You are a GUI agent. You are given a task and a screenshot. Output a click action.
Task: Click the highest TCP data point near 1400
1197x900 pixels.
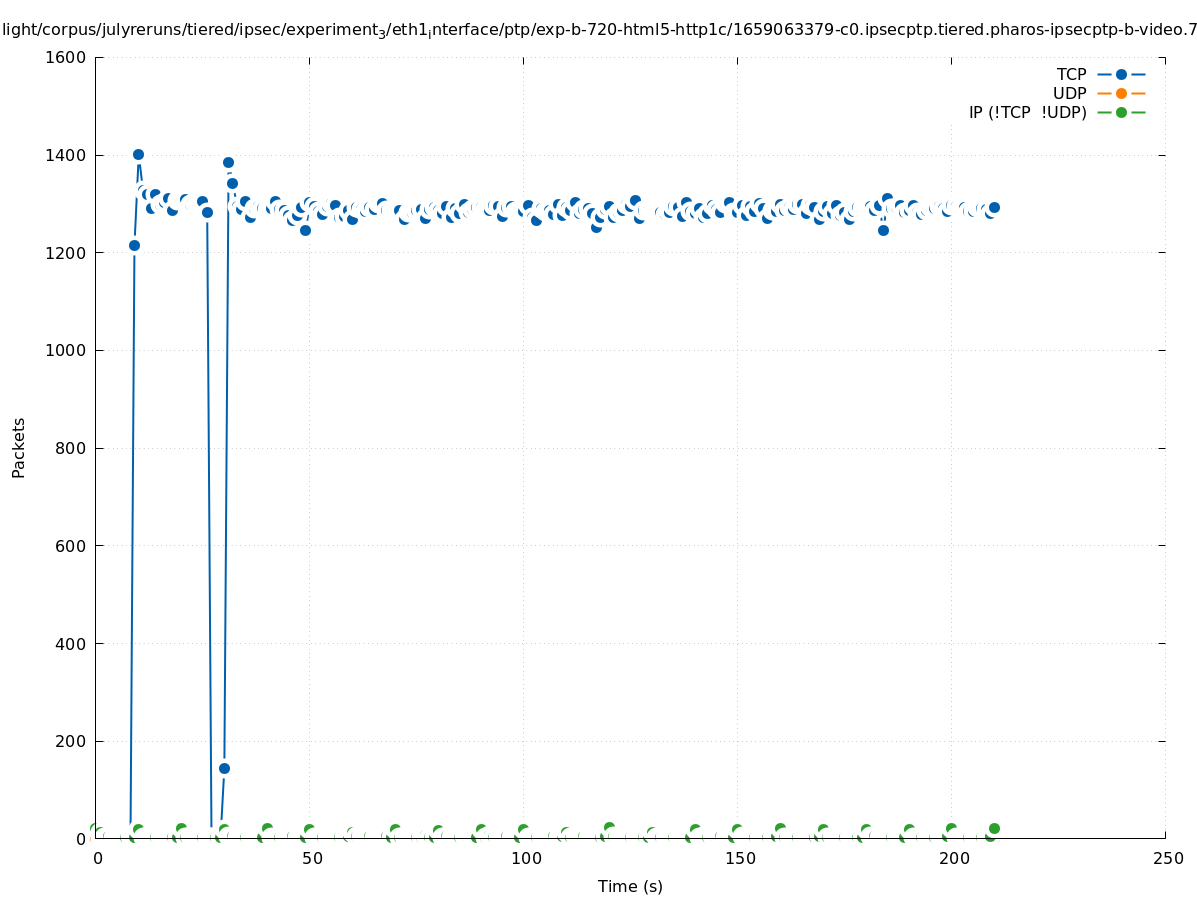coord(138,154)
